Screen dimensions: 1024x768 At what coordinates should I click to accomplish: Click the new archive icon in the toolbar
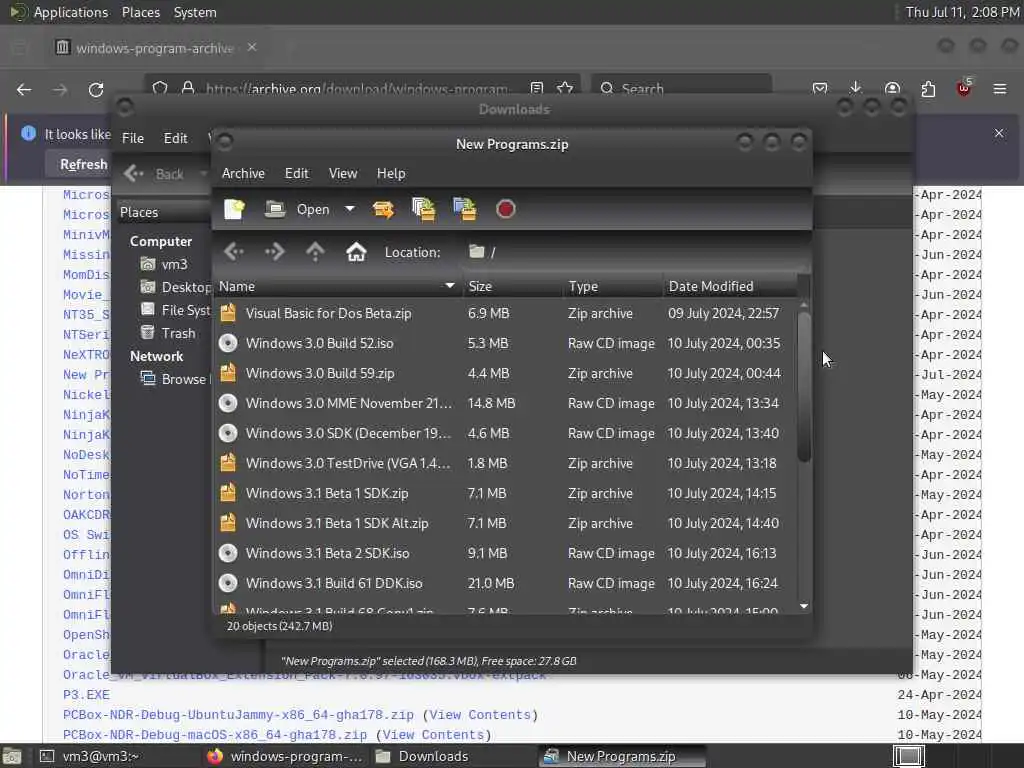coord(234,210)
